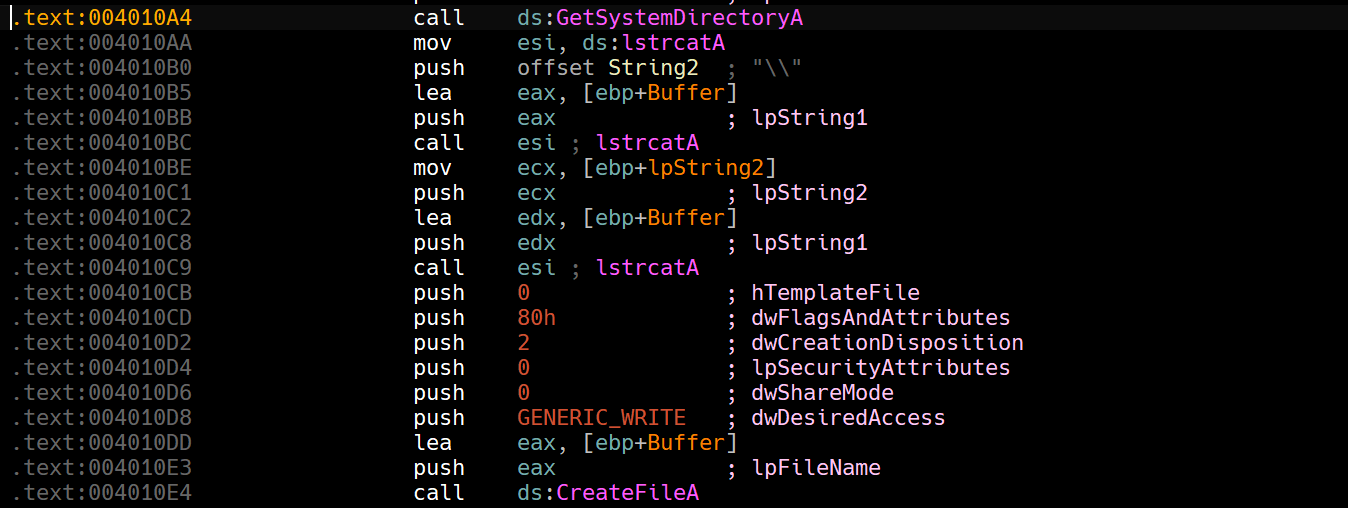Select the lpFileName comment
Image resolution: width=1348 pixels, height=508 pixels.
pos(816,468)
